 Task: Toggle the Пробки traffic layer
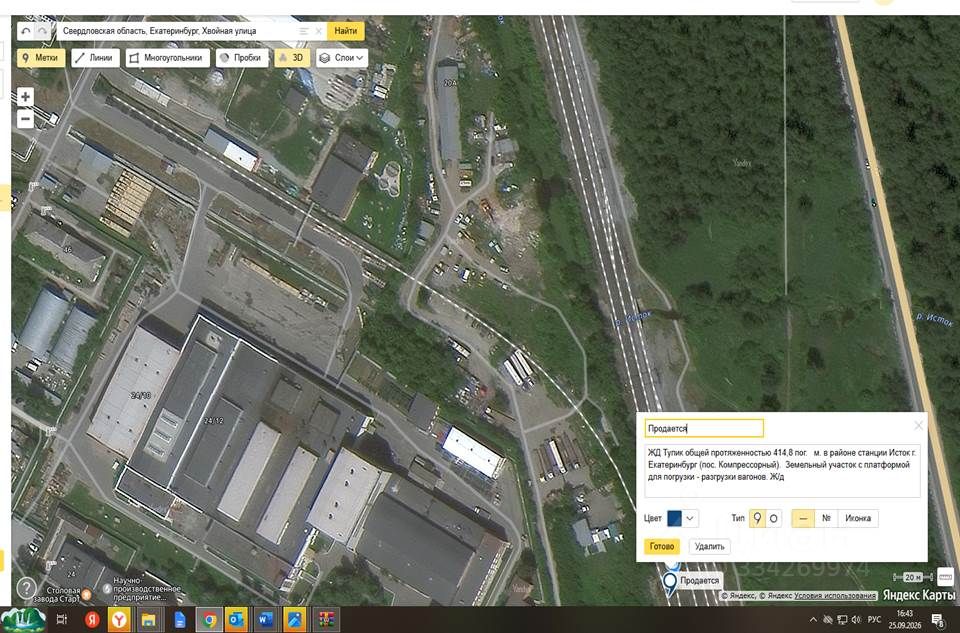(x=242, y=58)
